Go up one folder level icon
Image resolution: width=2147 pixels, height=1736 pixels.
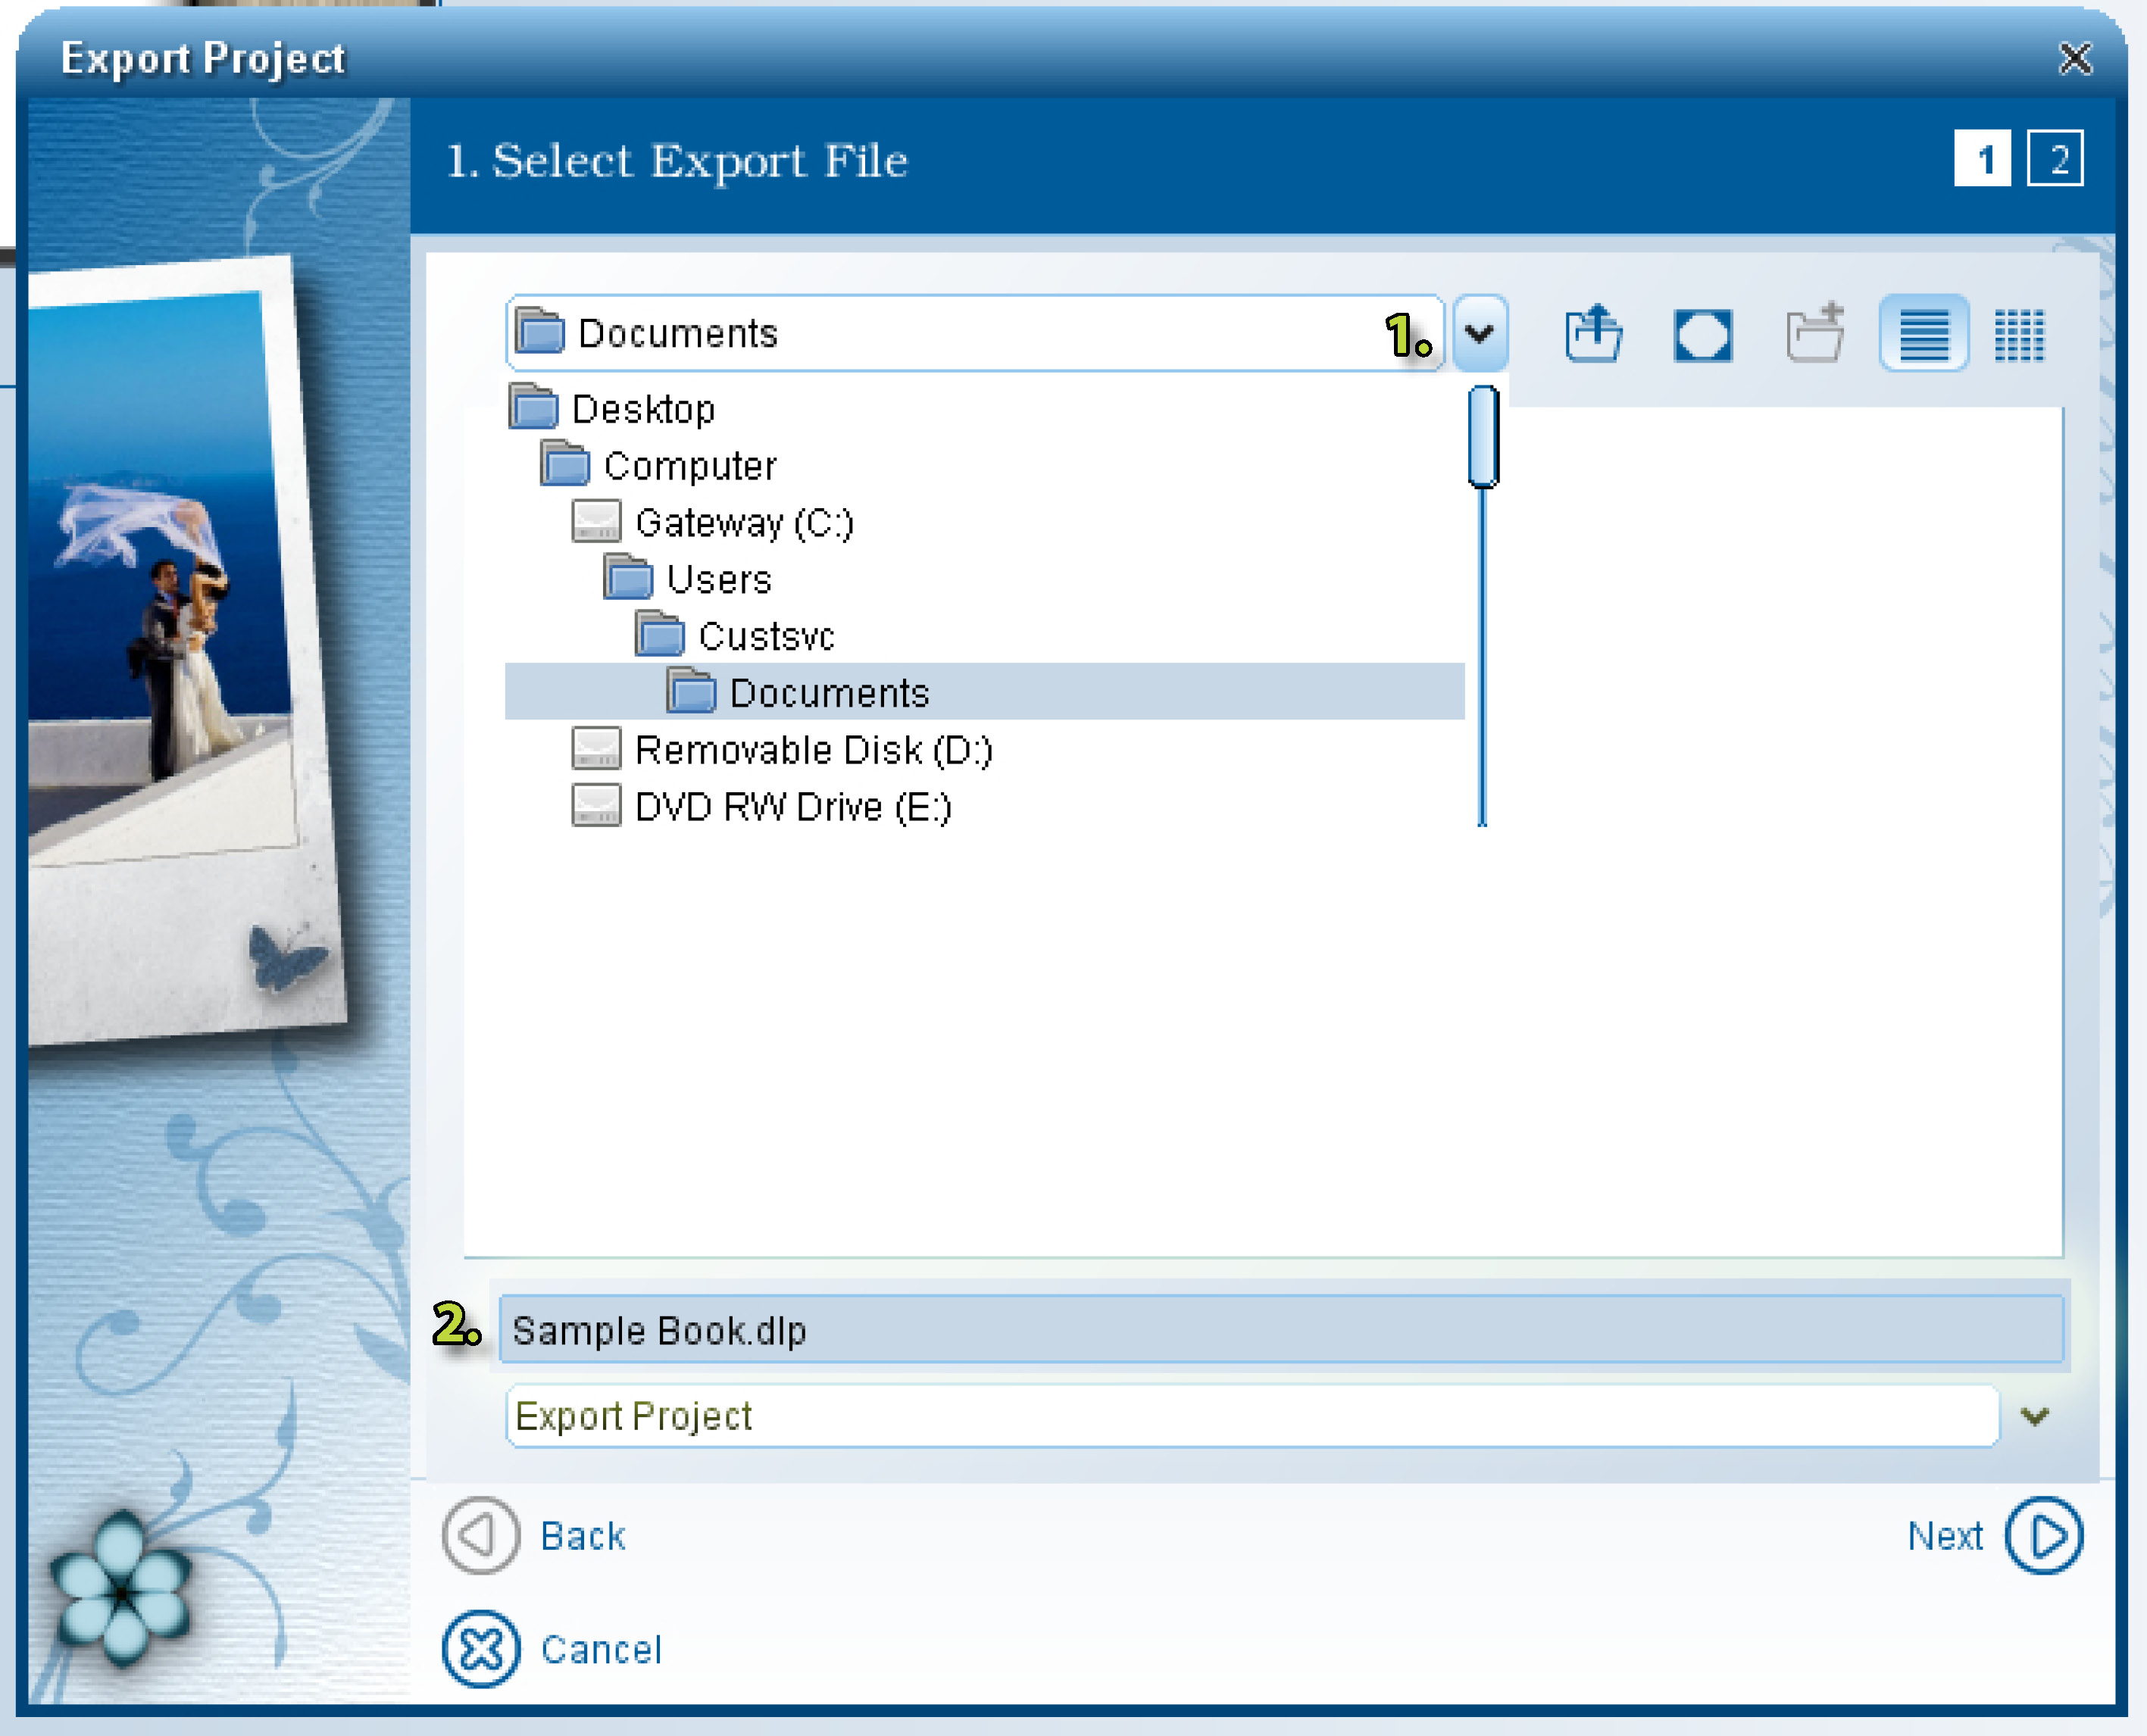tap(1593, 333)
